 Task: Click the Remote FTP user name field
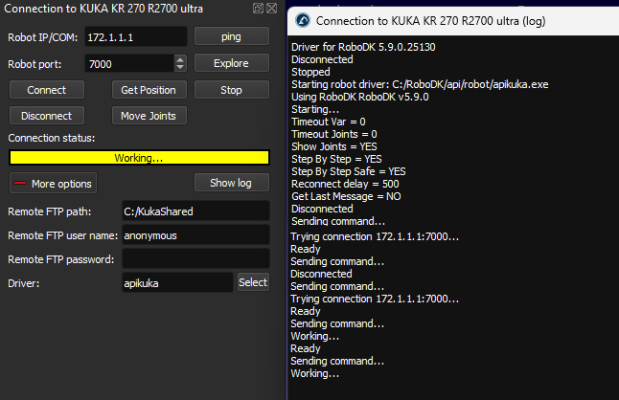point(194,235)
